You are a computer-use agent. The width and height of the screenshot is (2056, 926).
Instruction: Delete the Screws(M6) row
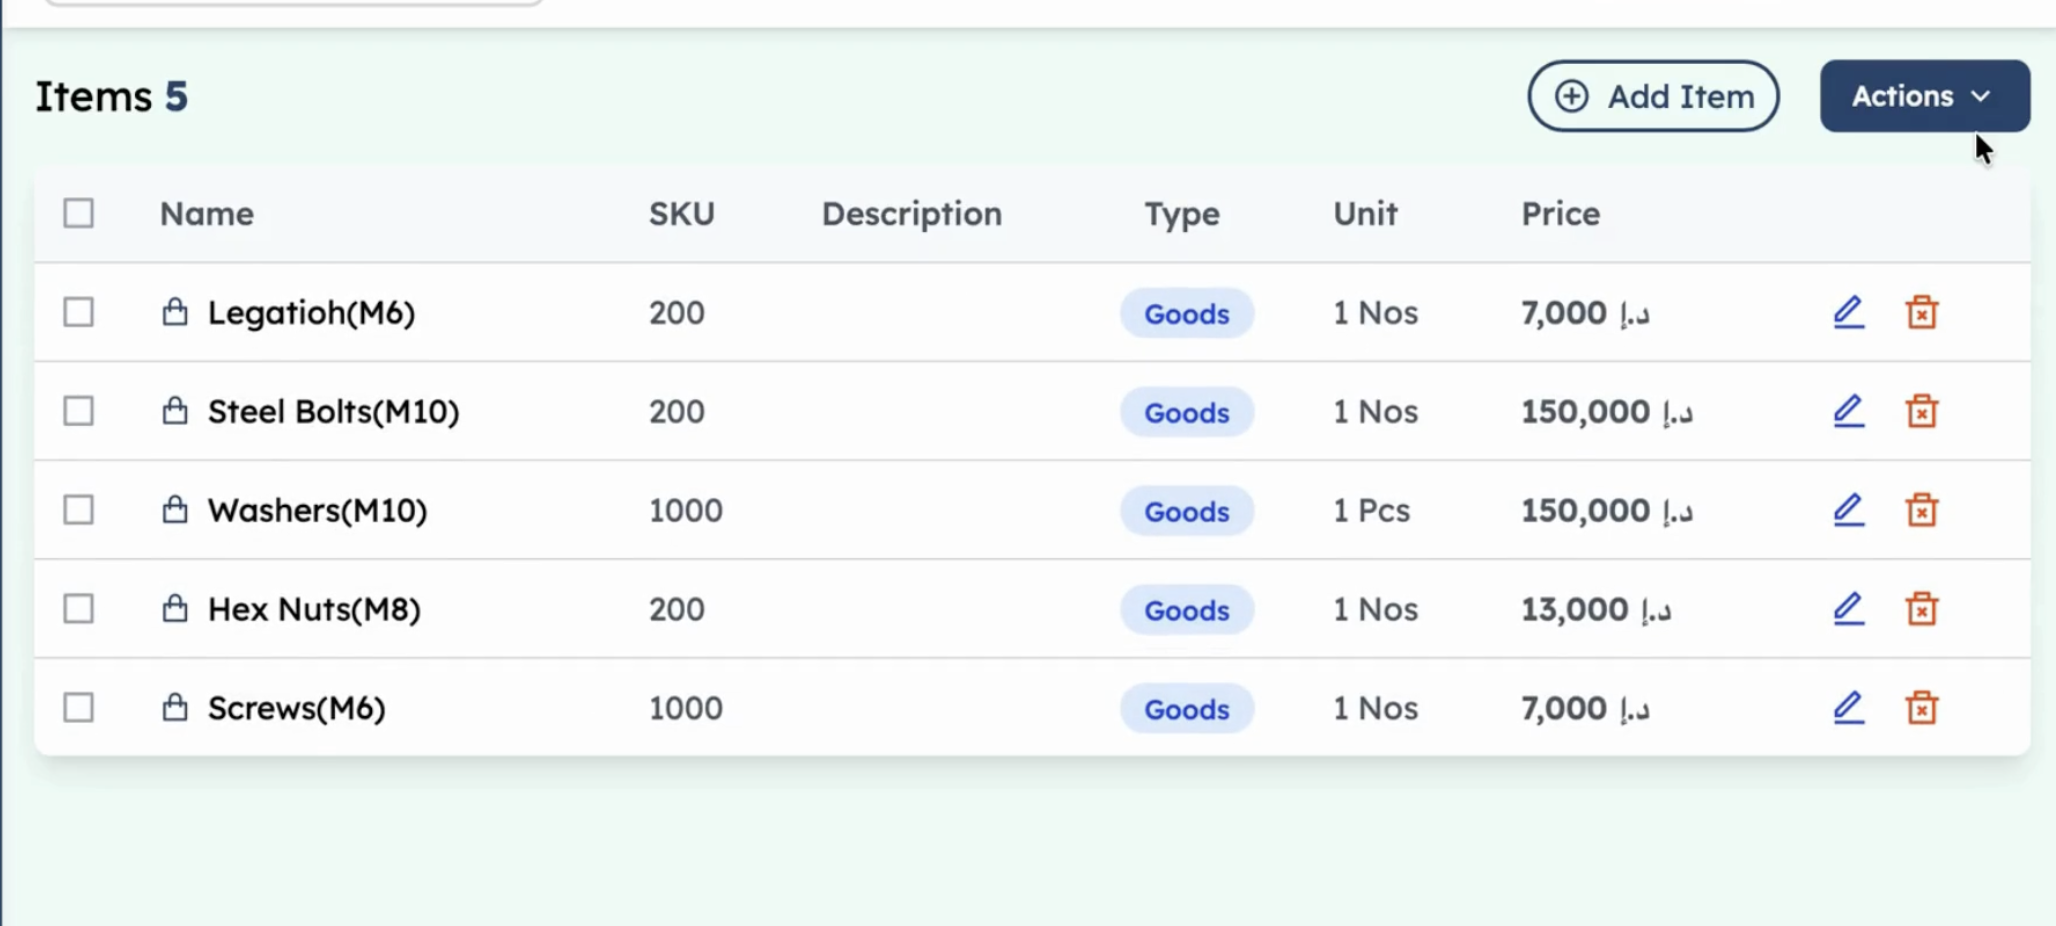(x=1921, y=708)
